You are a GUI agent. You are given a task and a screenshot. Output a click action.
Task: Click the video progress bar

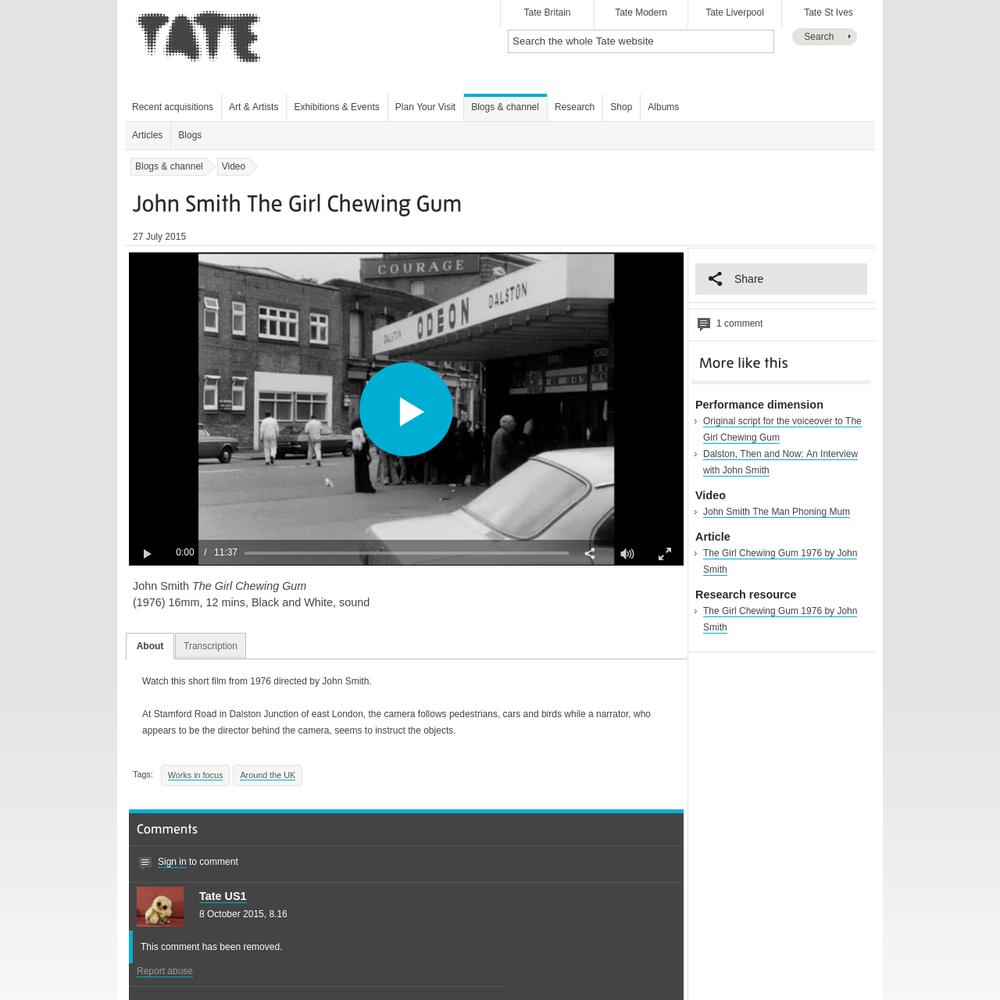[x=406, y=553]
